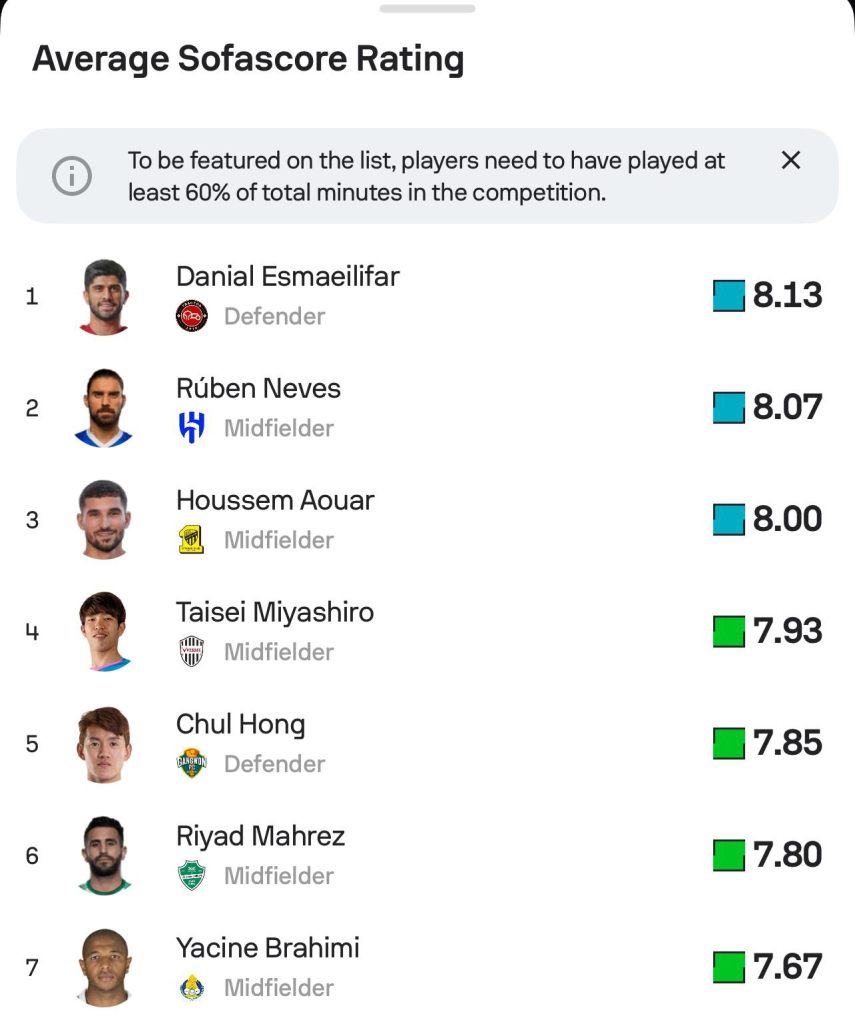
Task: Click club badge under Yacine Brahimi
Action: (x=191, y=988)
